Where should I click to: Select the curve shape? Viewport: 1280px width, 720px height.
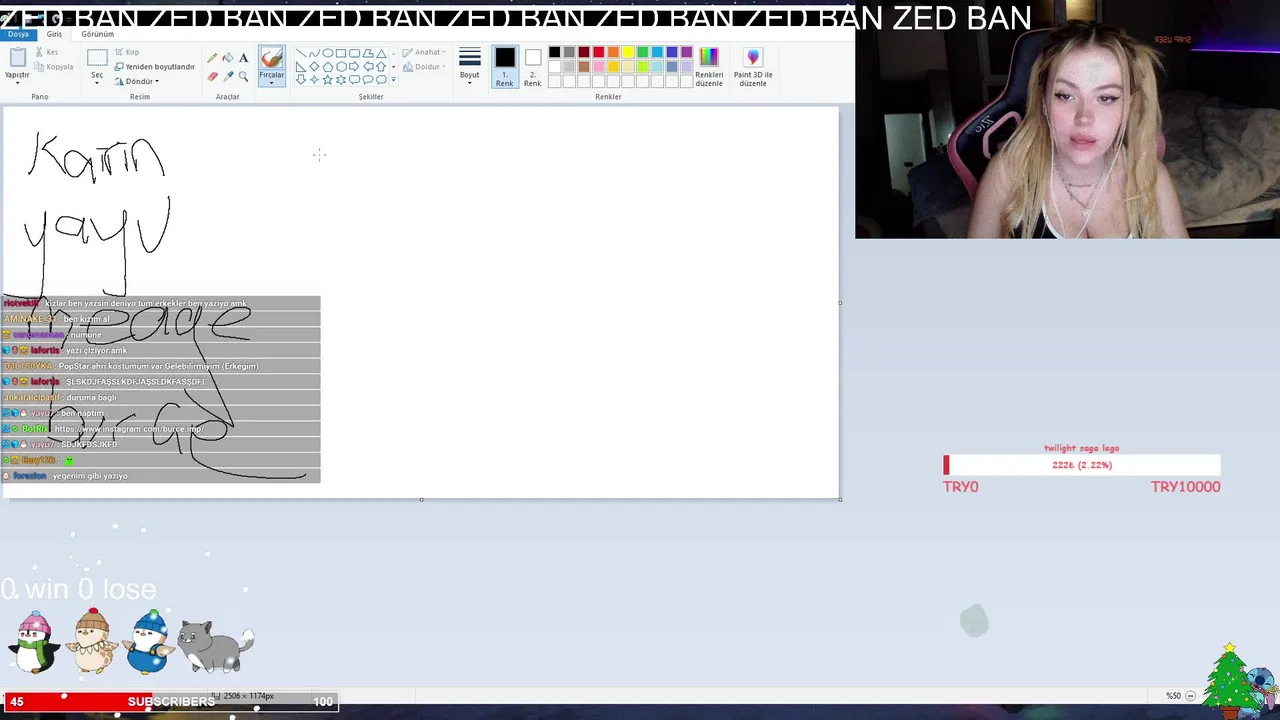pyautogui.click(x=314, y=52)
